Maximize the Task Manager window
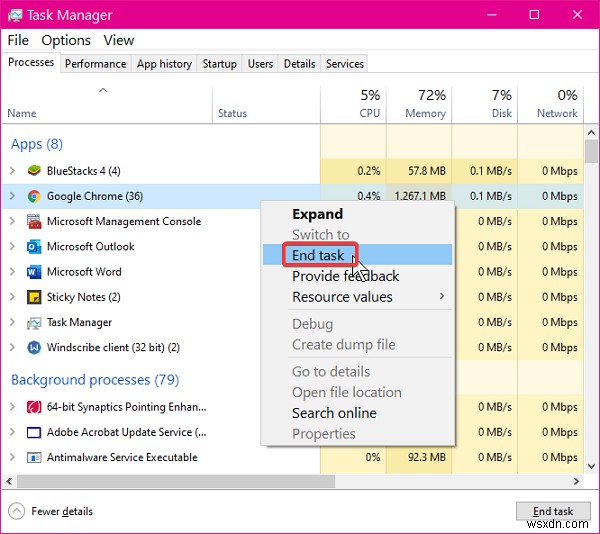The width and height of the screenshot is (600, 534). pyautogui.click(x=534, y=15)
